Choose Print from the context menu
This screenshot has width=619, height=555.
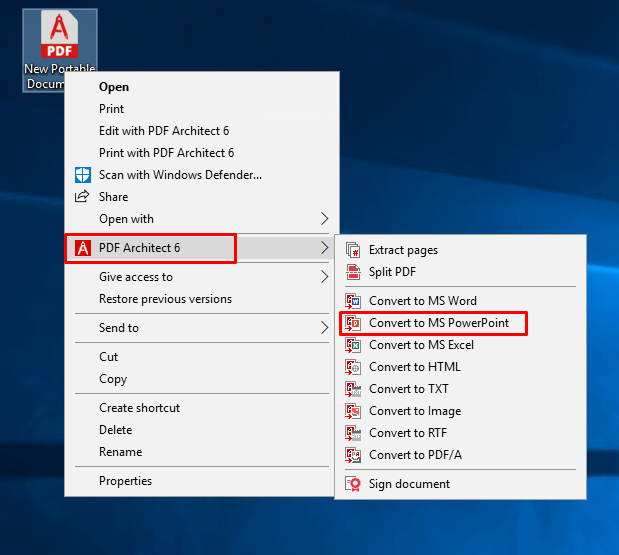(201, 109)
